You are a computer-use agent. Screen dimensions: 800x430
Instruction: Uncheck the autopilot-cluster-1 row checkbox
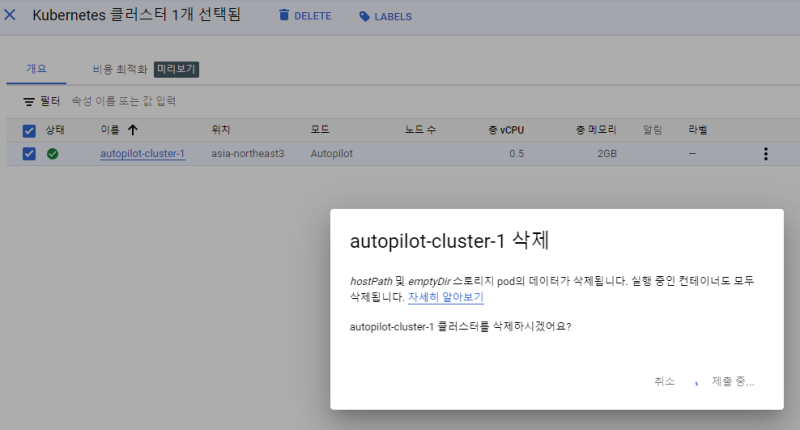[29, 154]
